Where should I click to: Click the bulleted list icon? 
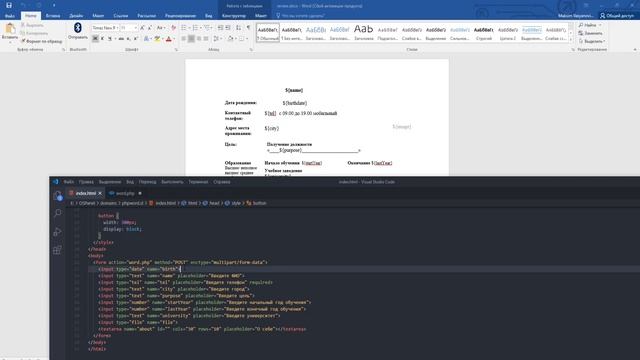[x=184, y=28]
